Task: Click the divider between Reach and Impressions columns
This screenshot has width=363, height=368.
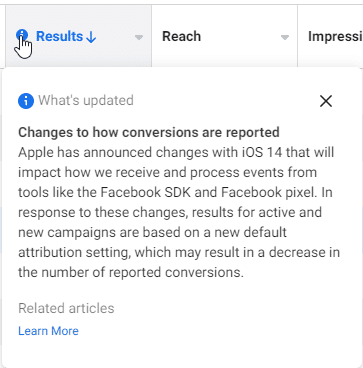Action: tap(297, 36)
